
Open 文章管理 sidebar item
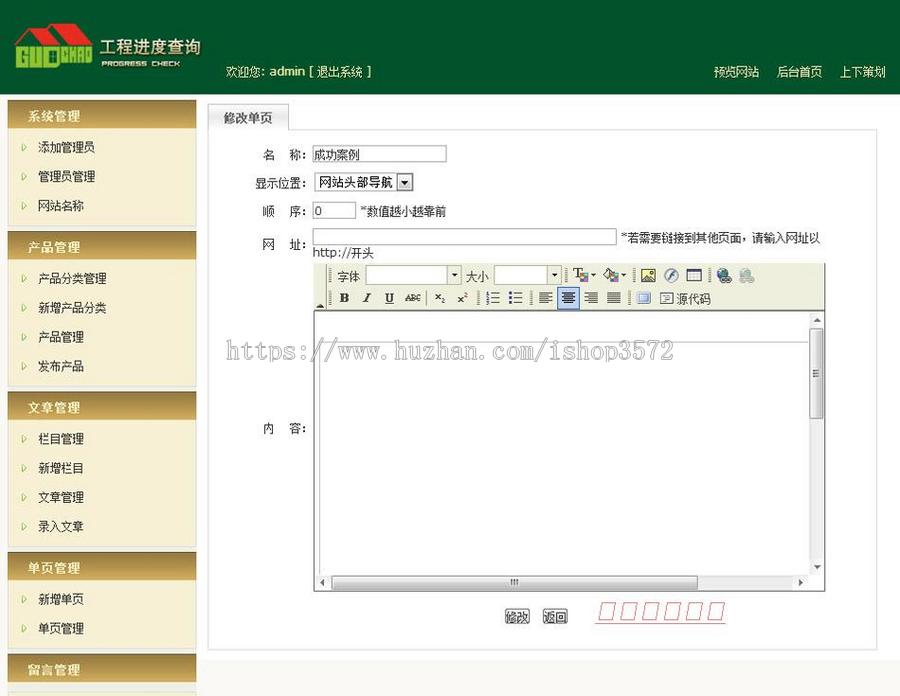click(61, 497)
